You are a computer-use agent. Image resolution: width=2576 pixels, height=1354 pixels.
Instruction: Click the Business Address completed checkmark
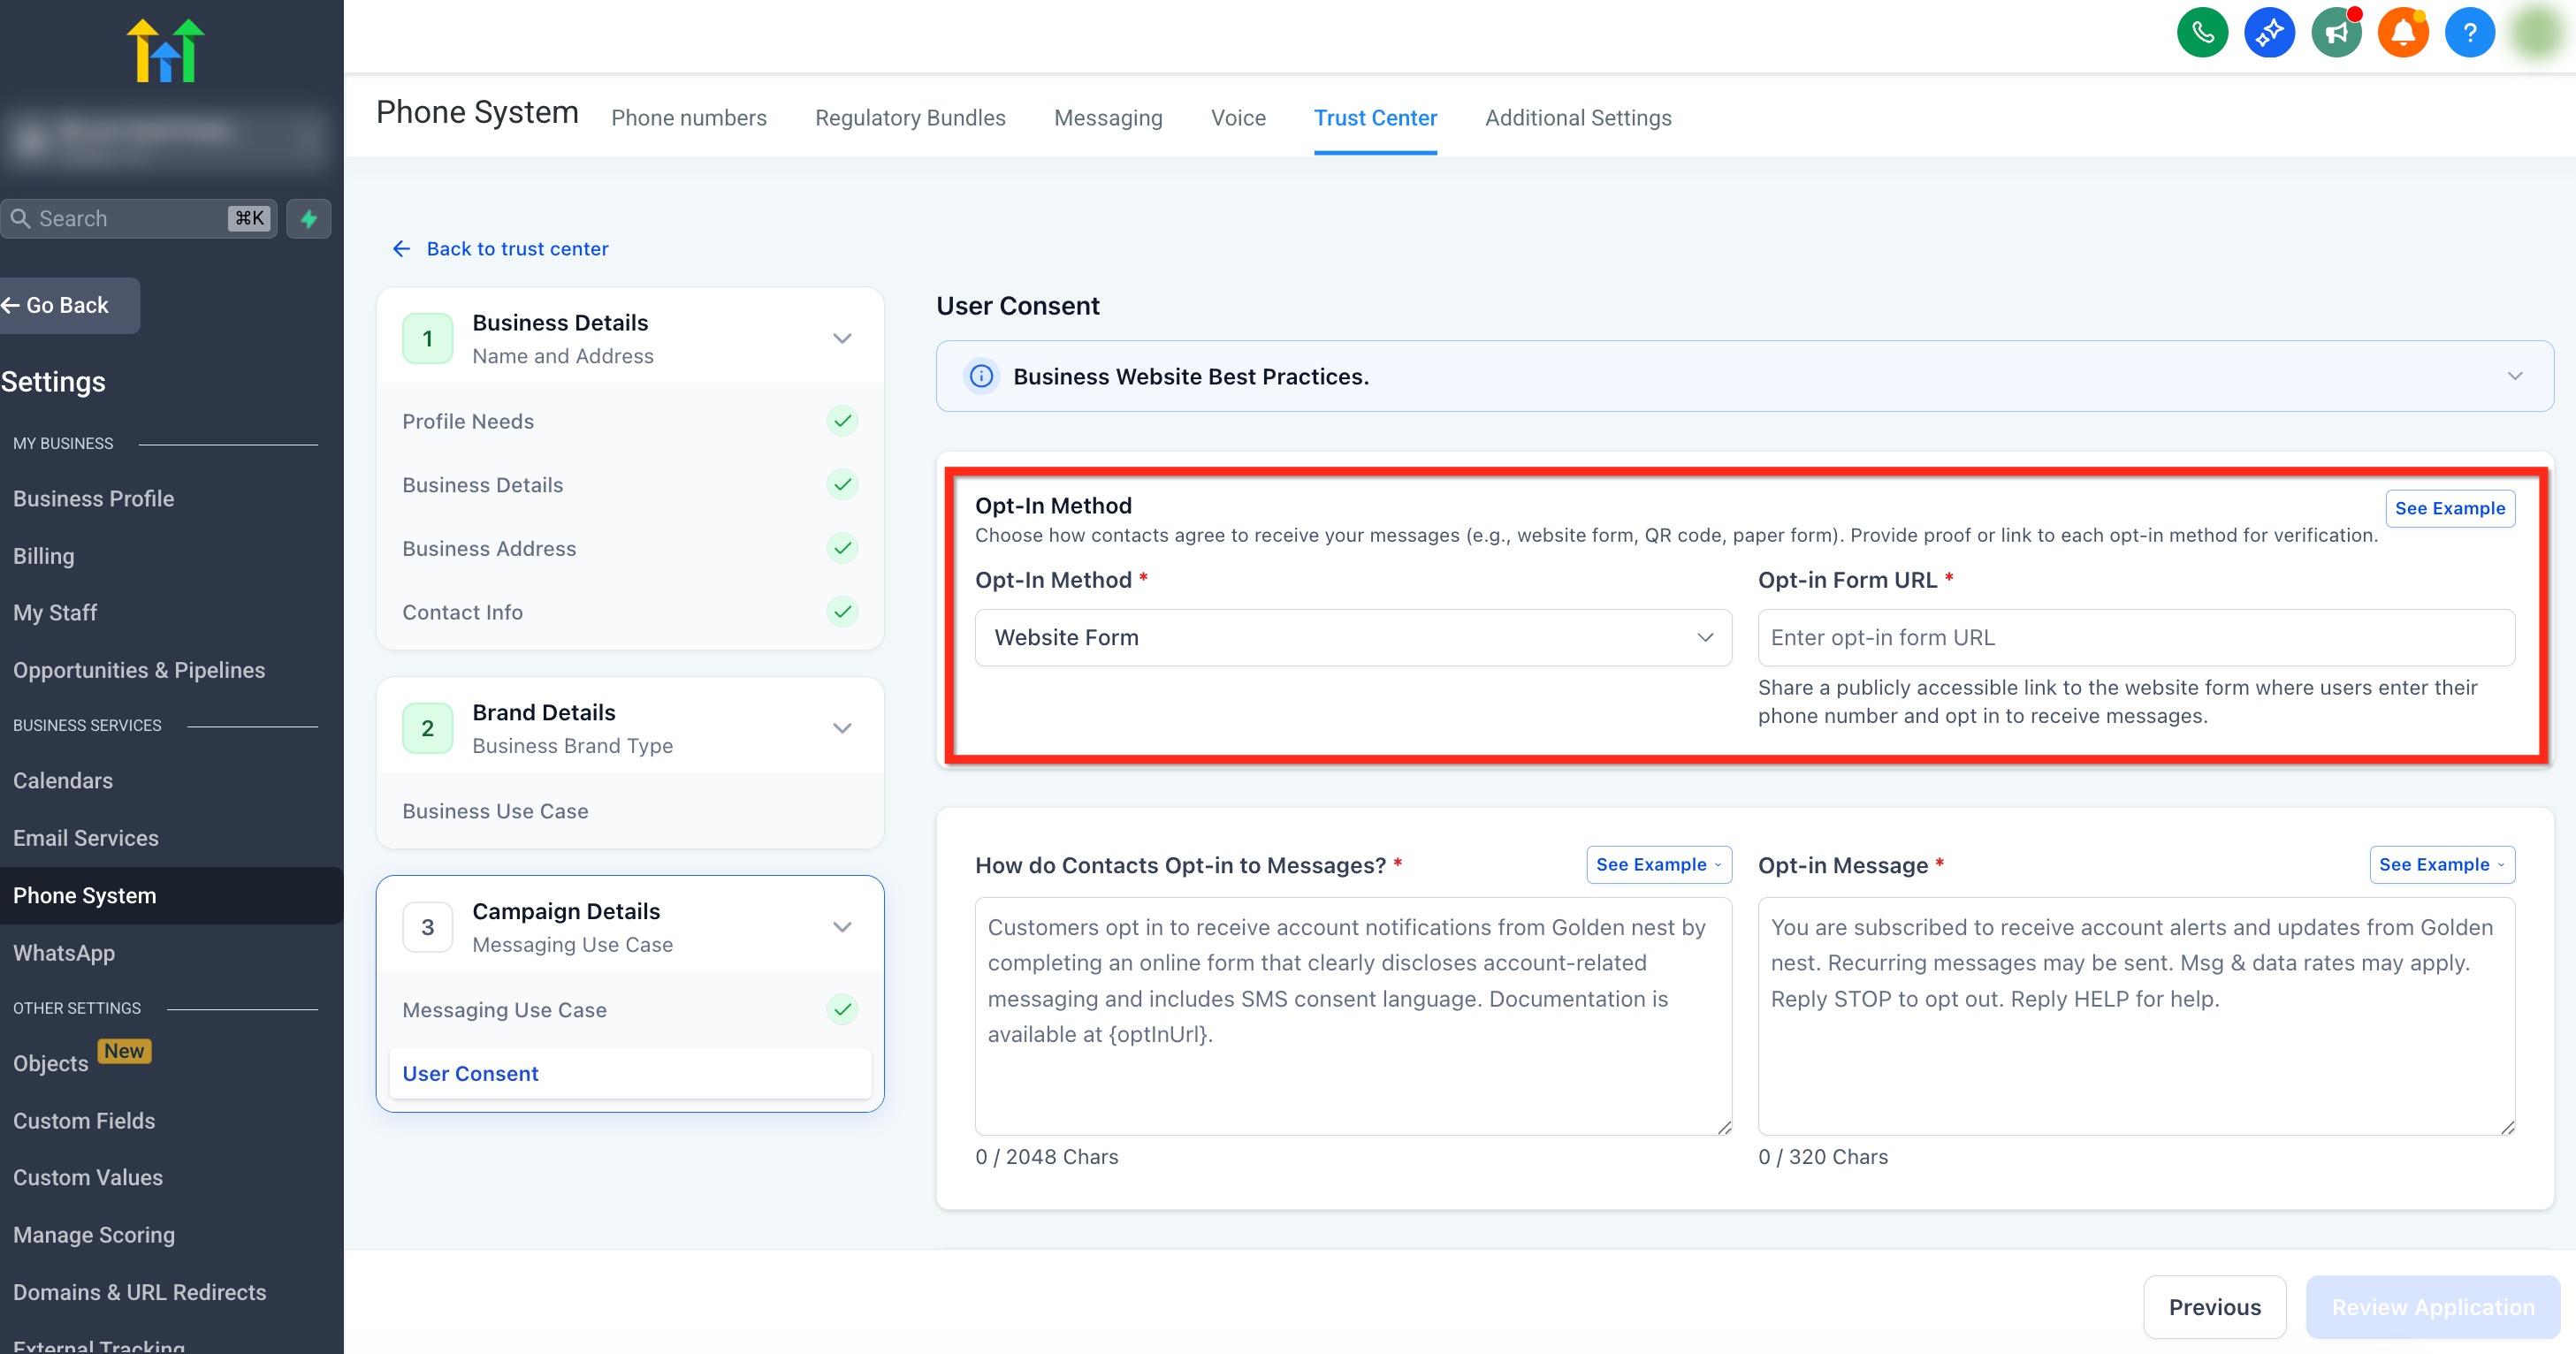[x=842, y=548]
